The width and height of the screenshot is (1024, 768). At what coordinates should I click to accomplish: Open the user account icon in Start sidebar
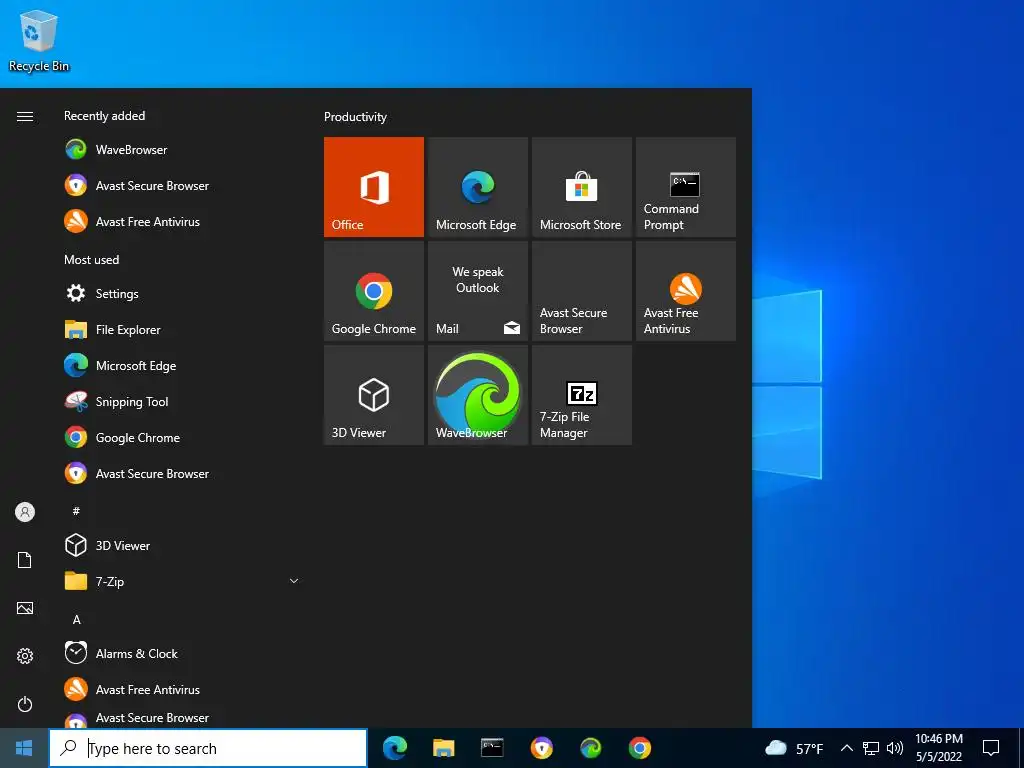point(25,512)
